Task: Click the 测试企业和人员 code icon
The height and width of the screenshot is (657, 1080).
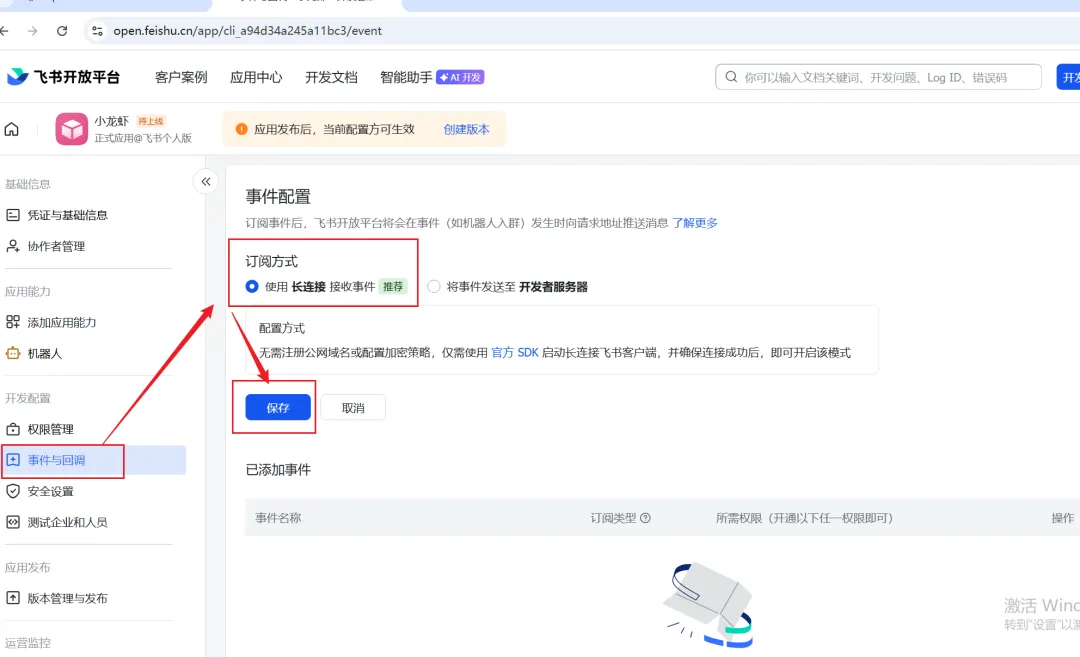Action: coord(13,522)
